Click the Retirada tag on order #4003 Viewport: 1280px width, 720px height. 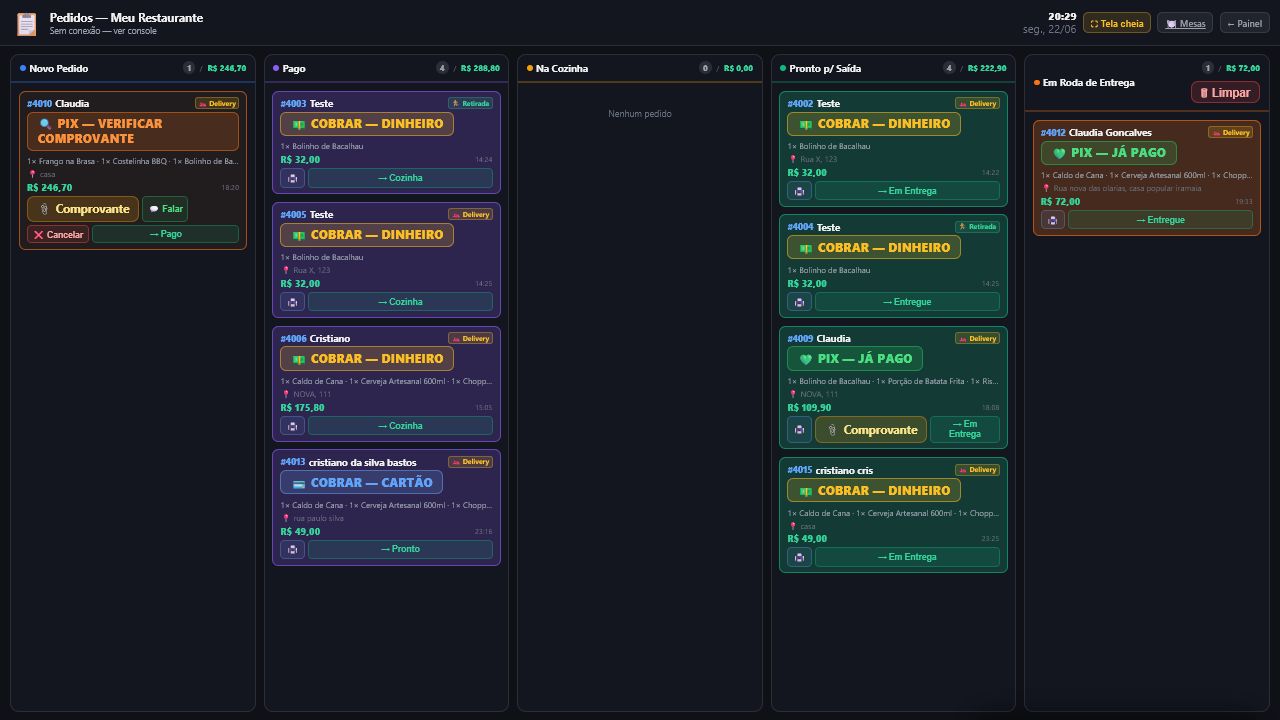[x=470, y=103]
